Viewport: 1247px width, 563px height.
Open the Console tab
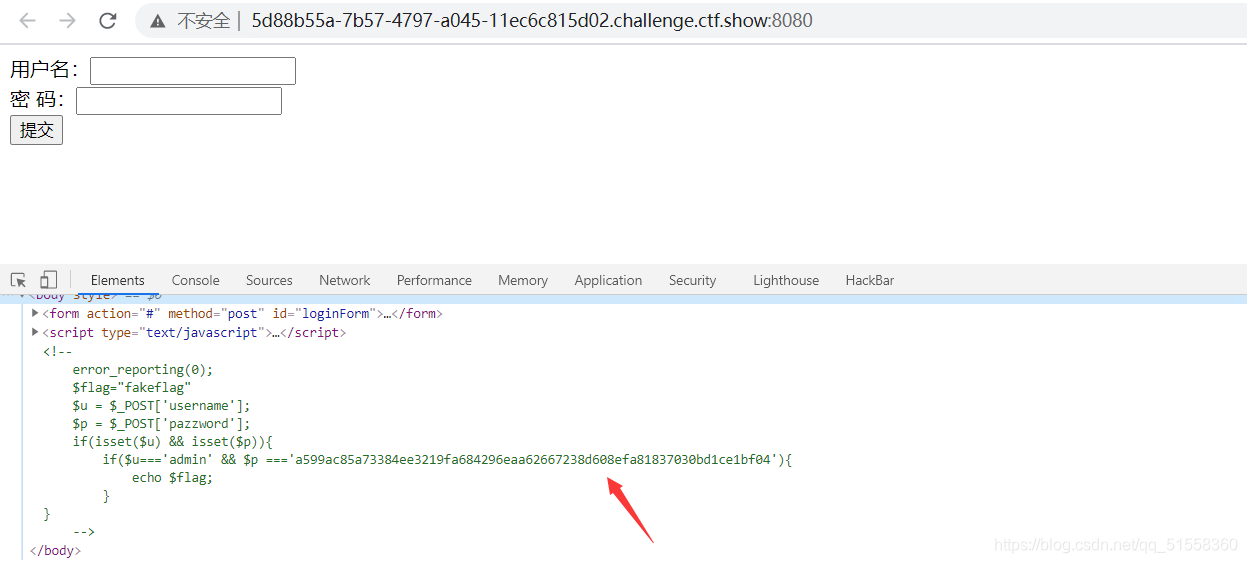pyautogui.click(x=195, y=280)
